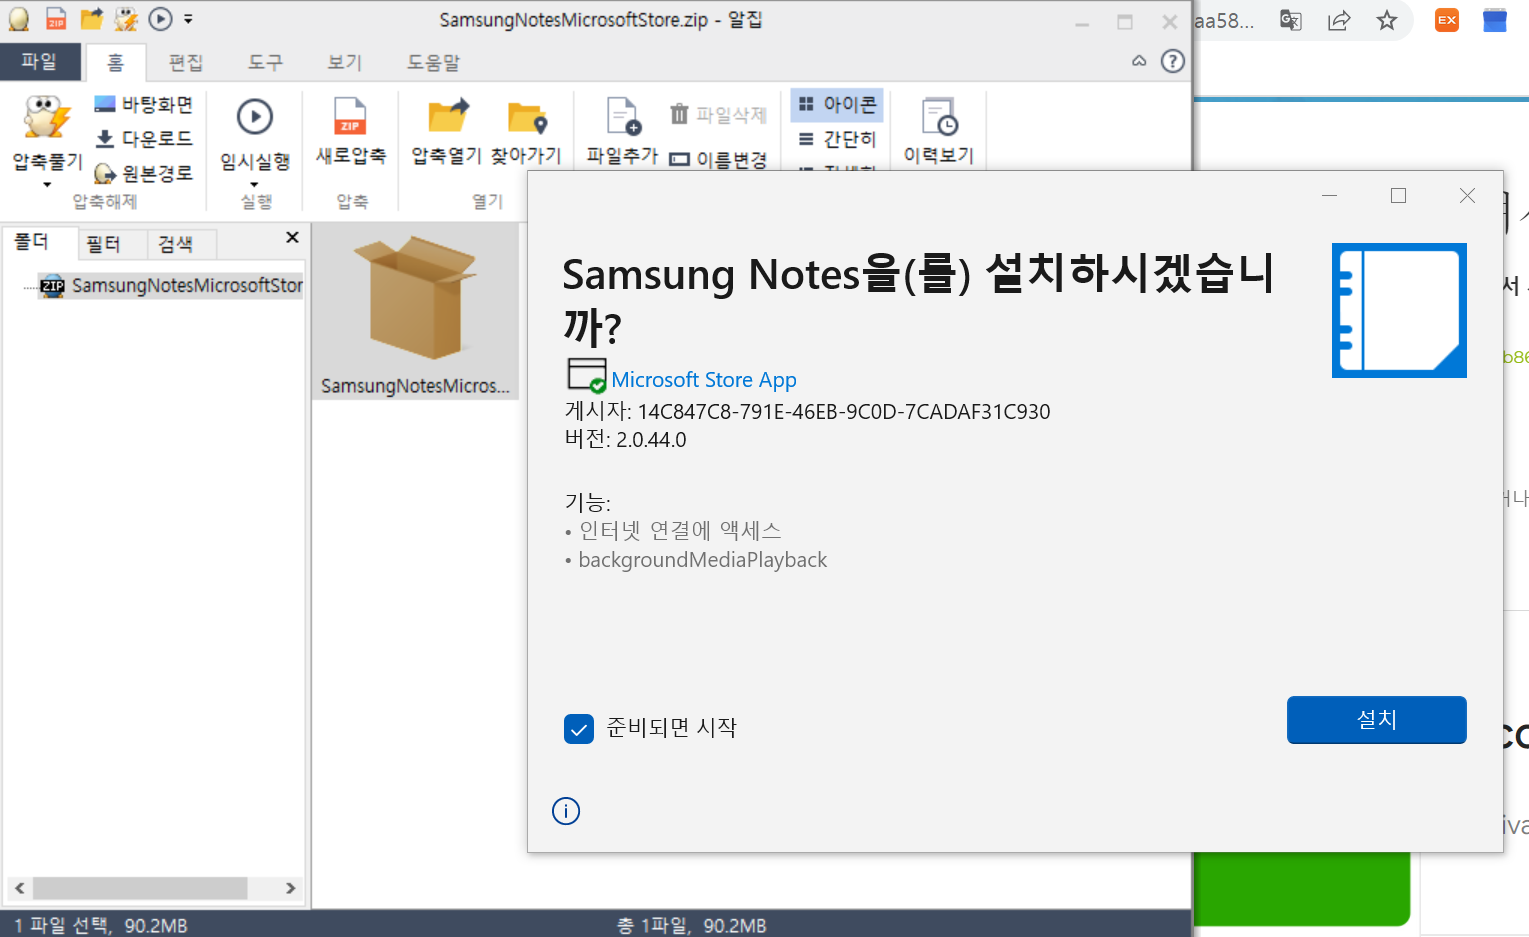
Task: Toggle the 준비되면 시작 checkbox
Action: pos(579,729)
